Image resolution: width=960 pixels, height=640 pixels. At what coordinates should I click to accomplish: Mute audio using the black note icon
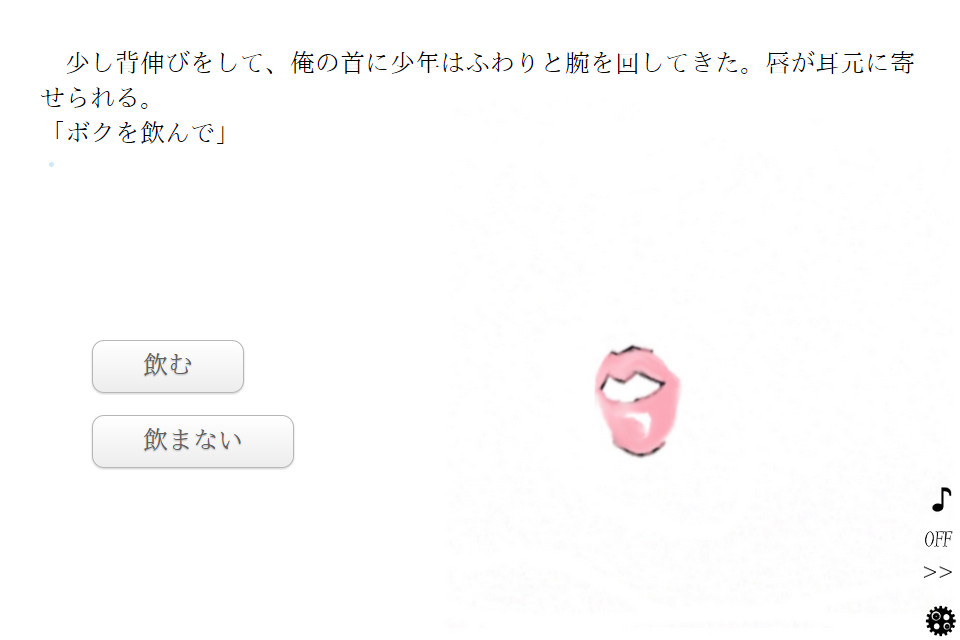[941, 499]
